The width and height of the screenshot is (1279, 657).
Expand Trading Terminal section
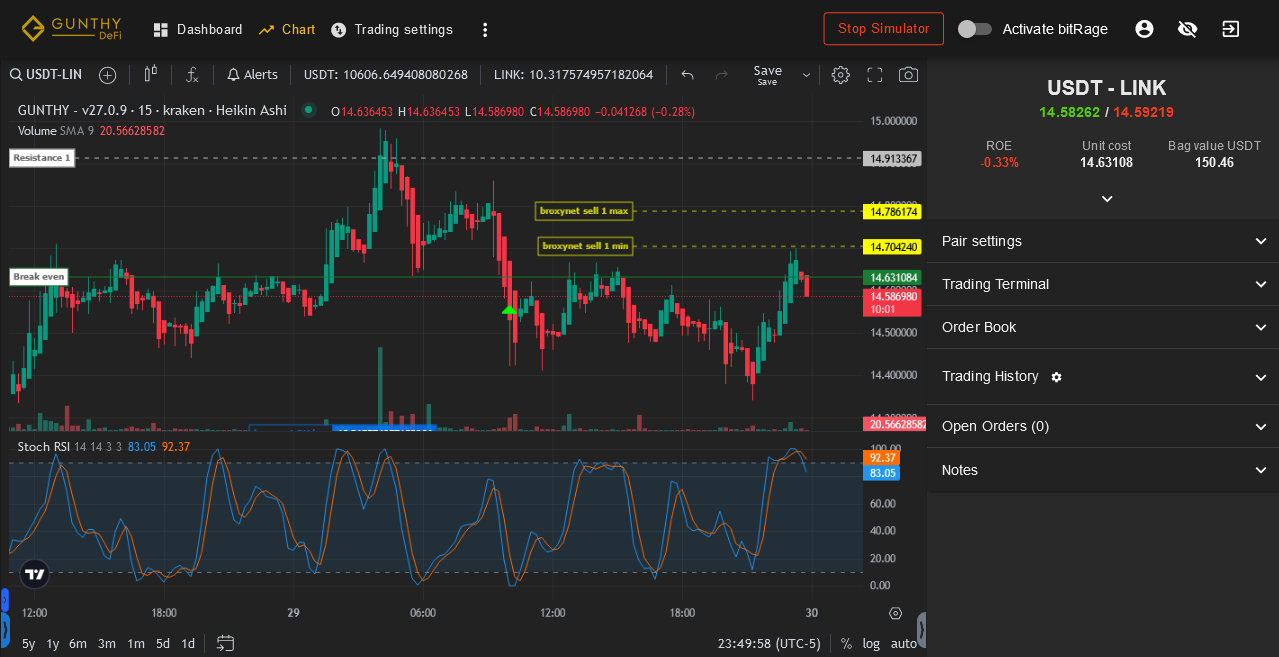[1103, 284]
